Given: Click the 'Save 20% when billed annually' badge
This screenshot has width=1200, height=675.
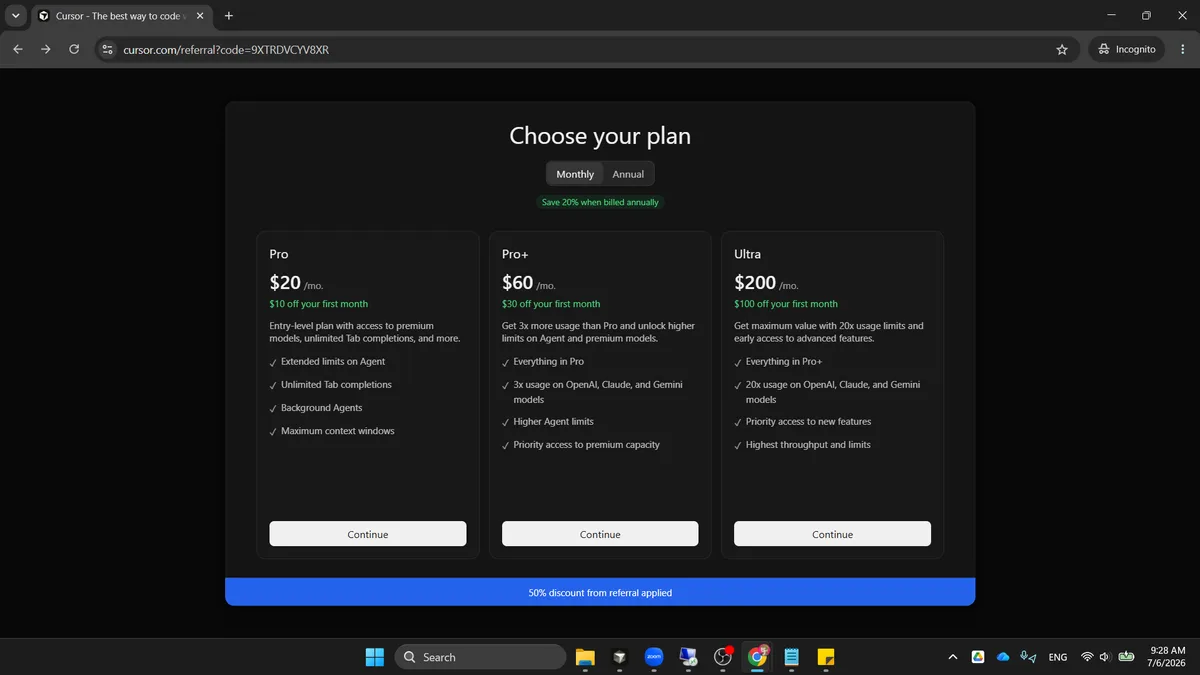Looking at the screenshot, I should [x=600, y=202].
